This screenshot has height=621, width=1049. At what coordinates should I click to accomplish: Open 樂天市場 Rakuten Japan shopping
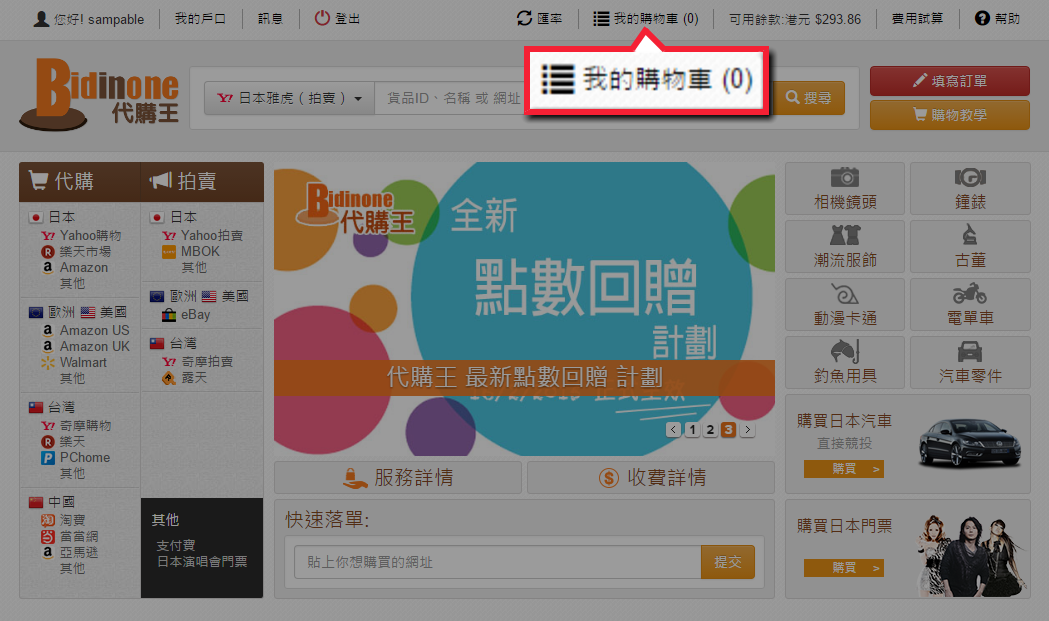(x=76, y=252)
